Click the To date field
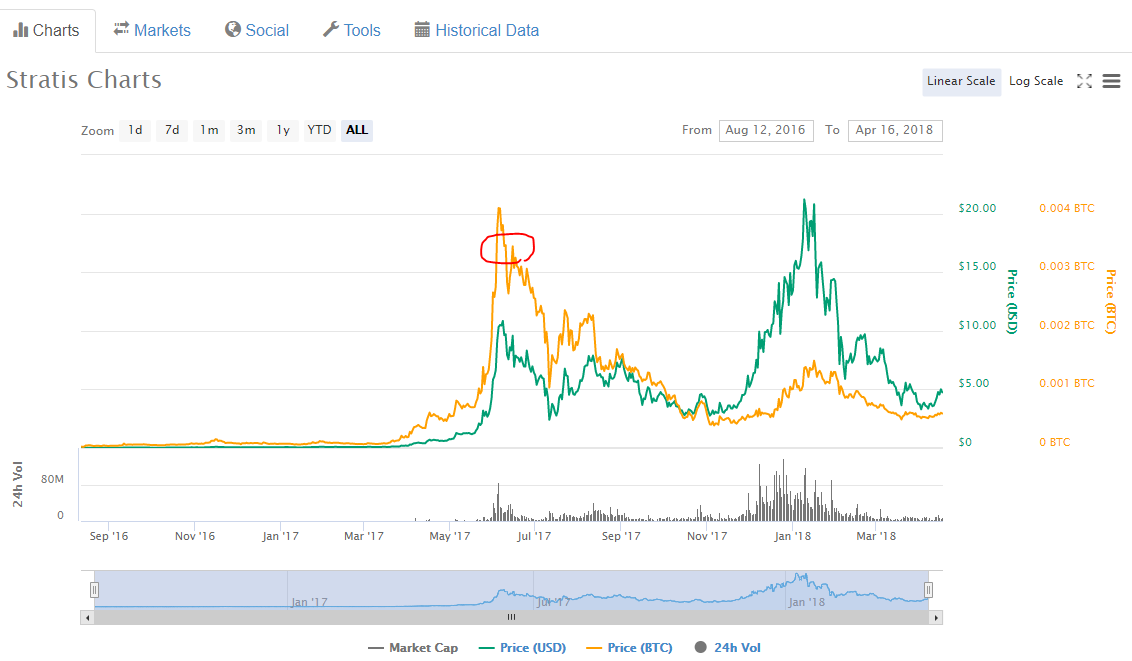The image size is (1132, 661). pos(895,130)
